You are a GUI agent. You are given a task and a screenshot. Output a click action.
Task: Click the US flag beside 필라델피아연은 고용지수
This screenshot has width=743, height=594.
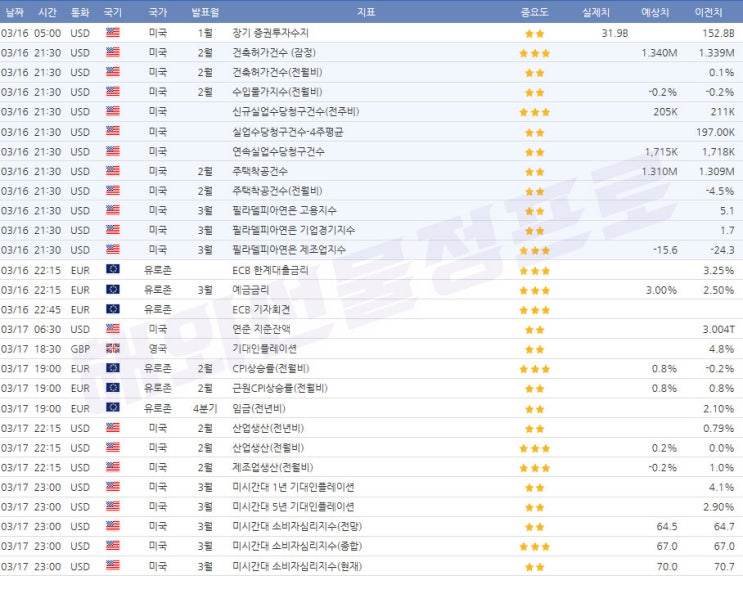point(113,210)
